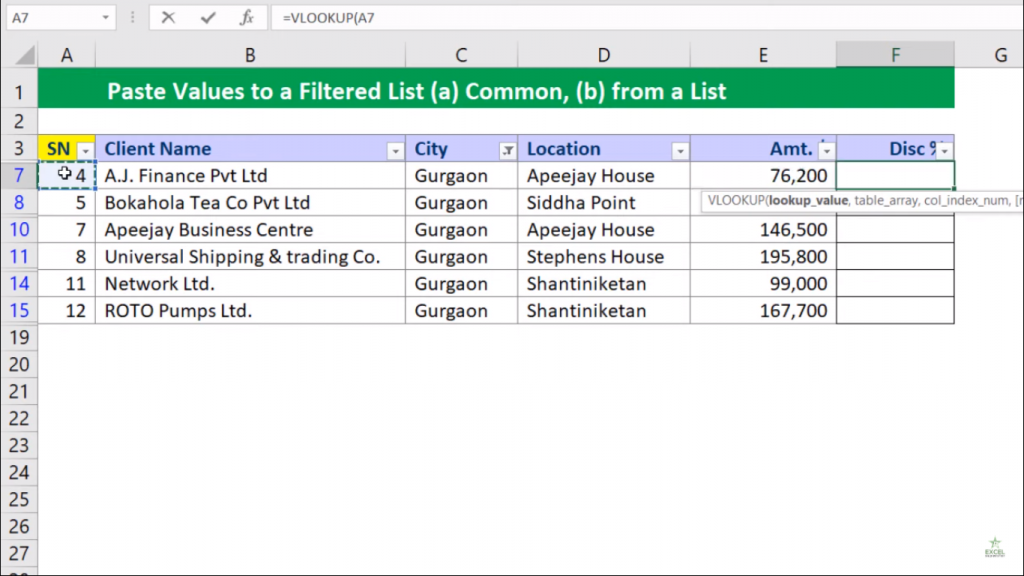This screenshot has height=576, width=1024.
Task: Click the Excel watermark logo bottom right
Action: tap(996, 549)
